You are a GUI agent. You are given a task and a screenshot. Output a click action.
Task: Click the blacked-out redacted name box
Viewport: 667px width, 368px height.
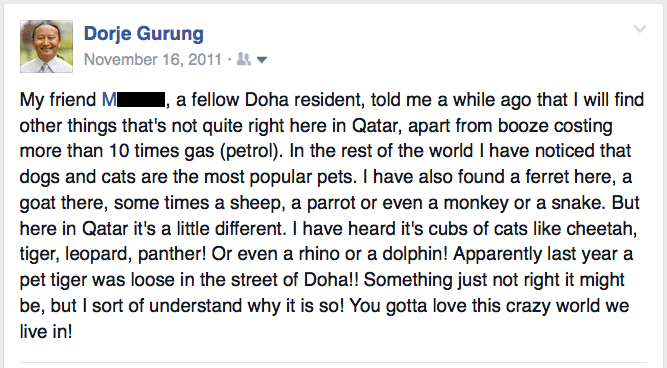pyautogui.click(x=141, y=100)
